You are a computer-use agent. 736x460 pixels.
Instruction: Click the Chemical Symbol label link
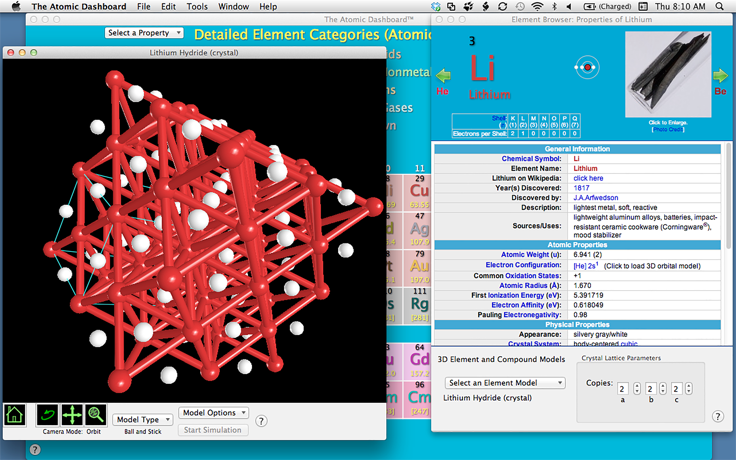(x=531, y=159)
